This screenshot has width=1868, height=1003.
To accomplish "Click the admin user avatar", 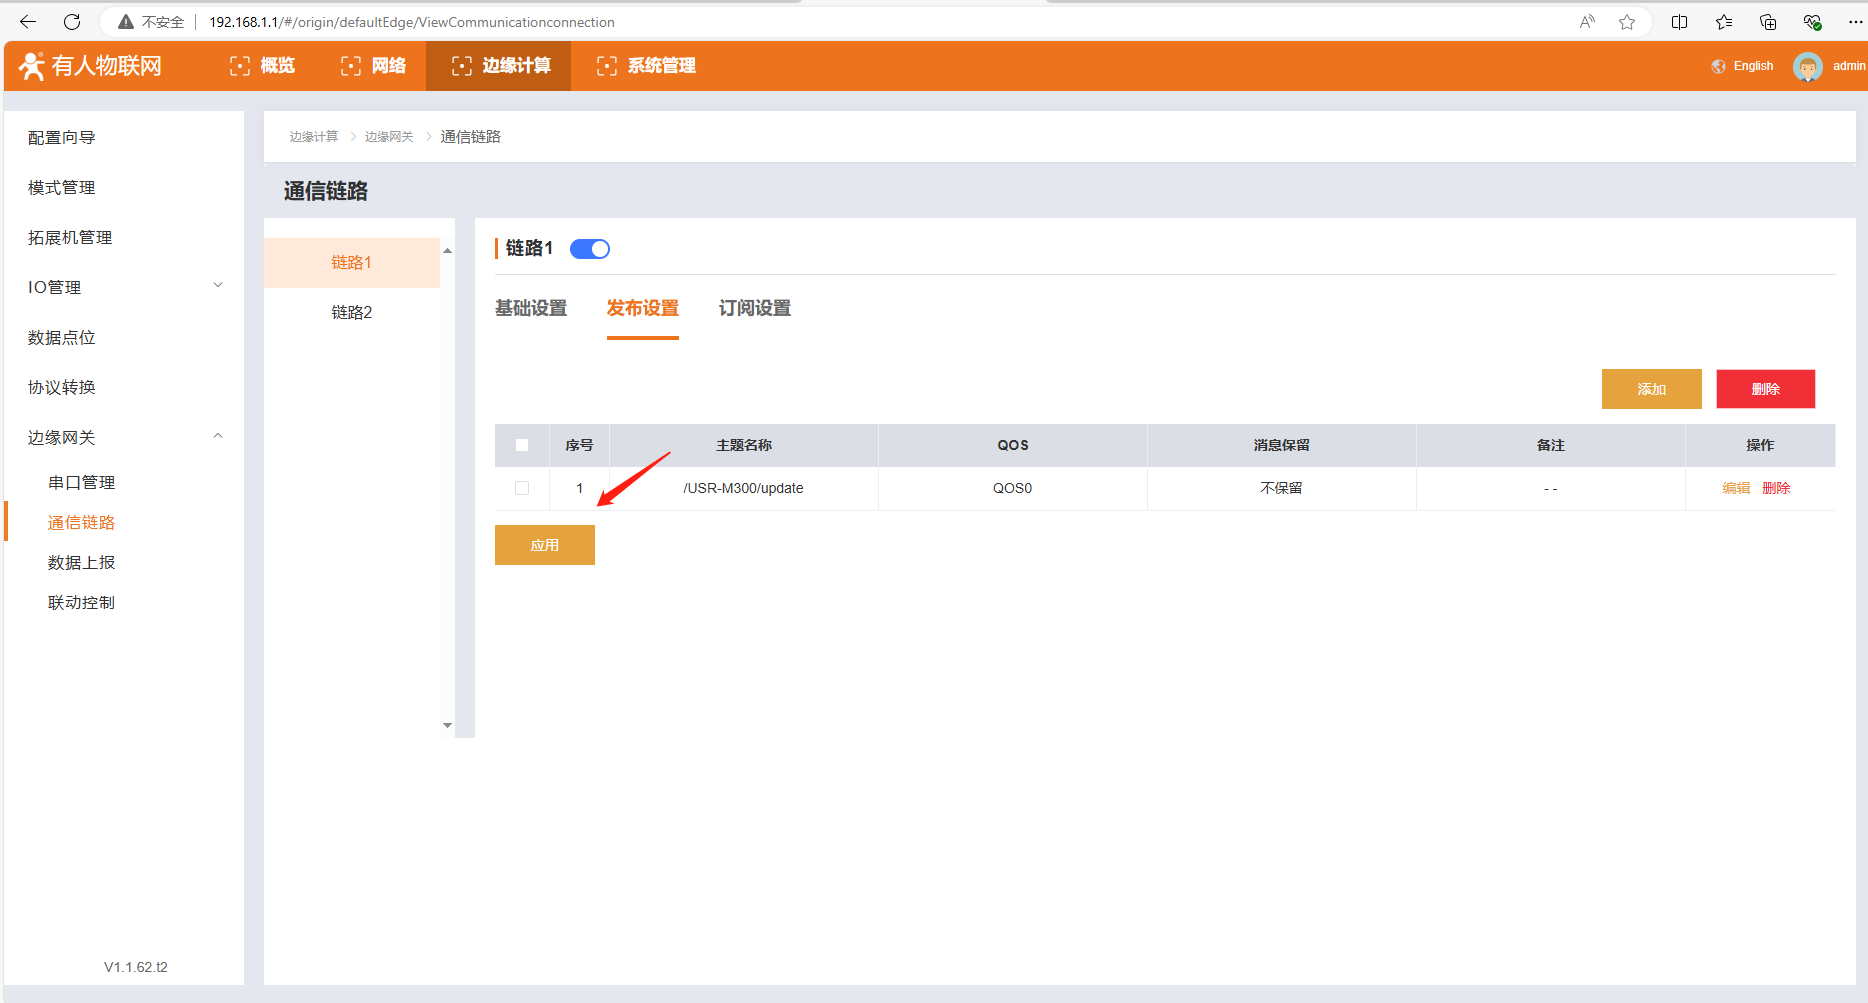I will click(1807, 67).
